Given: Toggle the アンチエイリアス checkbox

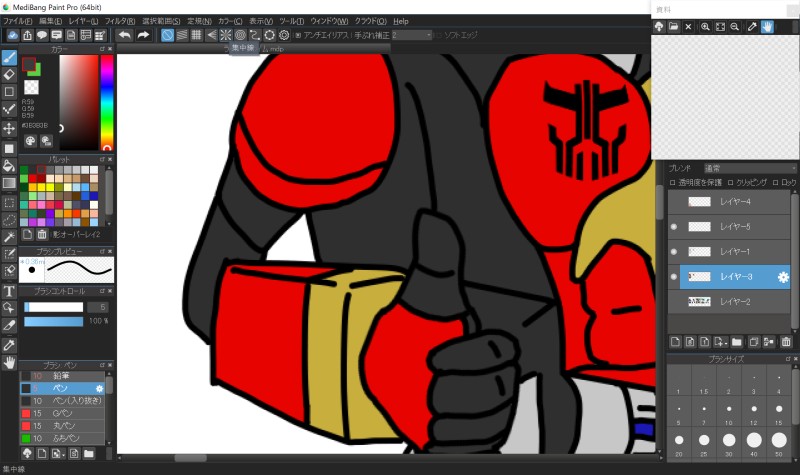Looking at the screenshot, I should (x=298, y=35).
